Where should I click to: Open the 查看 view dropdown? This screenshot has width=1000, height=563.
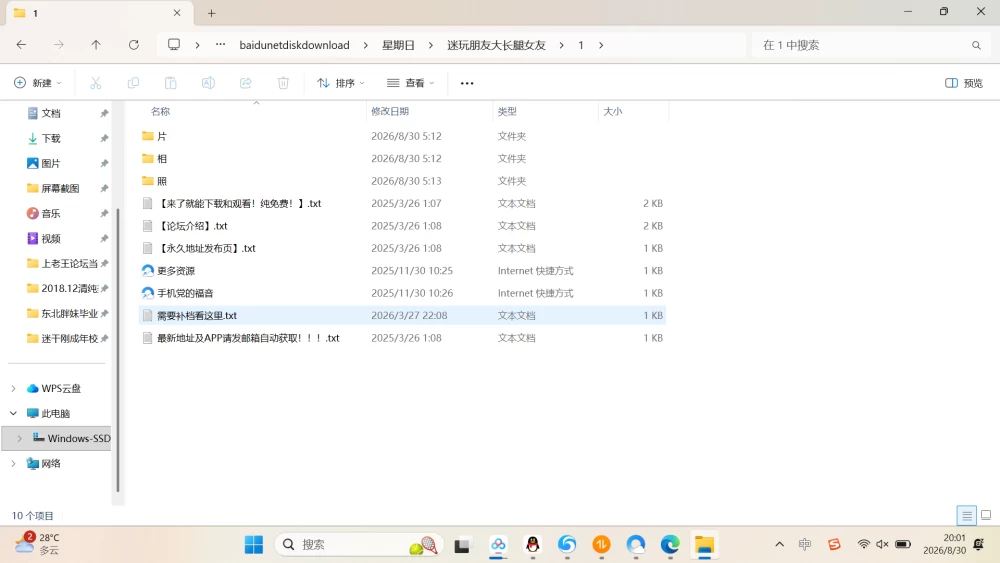click(x=411, y=83)
